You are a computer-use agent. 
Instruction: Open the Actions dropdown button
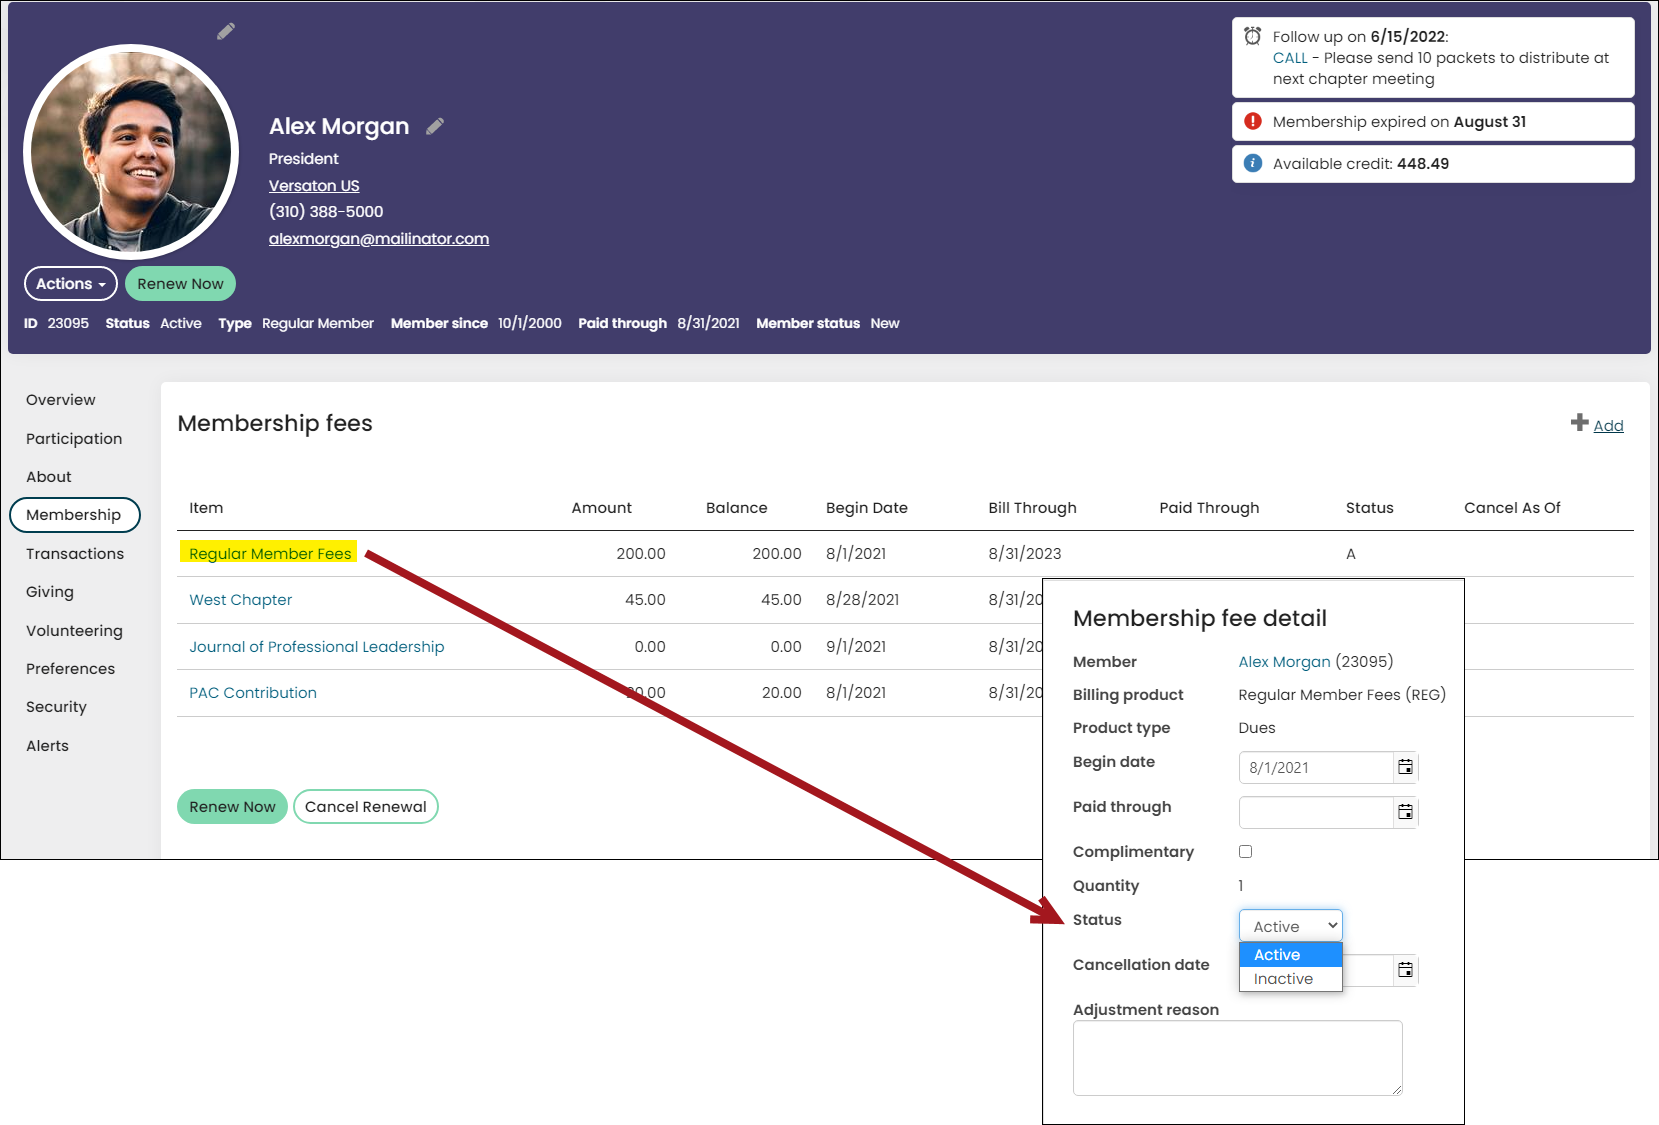[x=71, y=284]
